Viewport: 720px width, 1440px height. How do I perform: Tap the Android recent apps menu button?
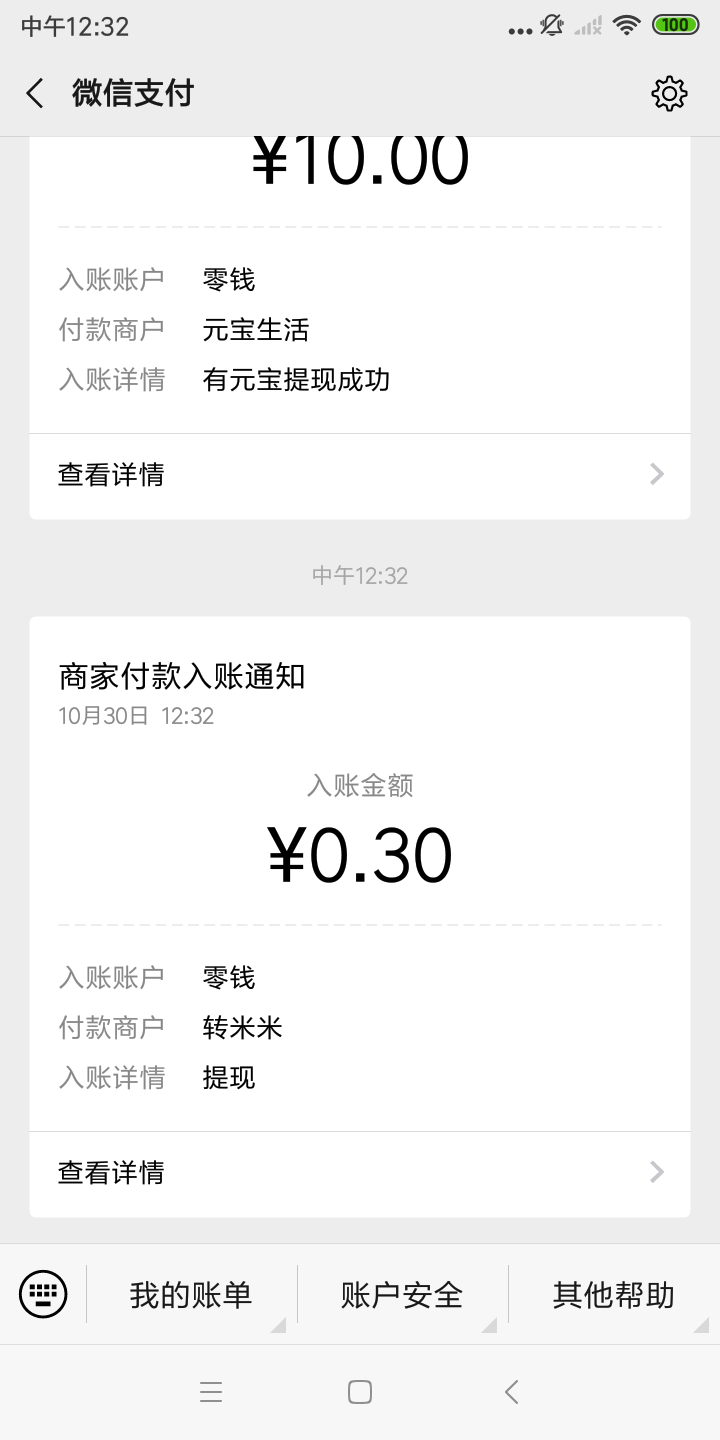click(211, 1392)
